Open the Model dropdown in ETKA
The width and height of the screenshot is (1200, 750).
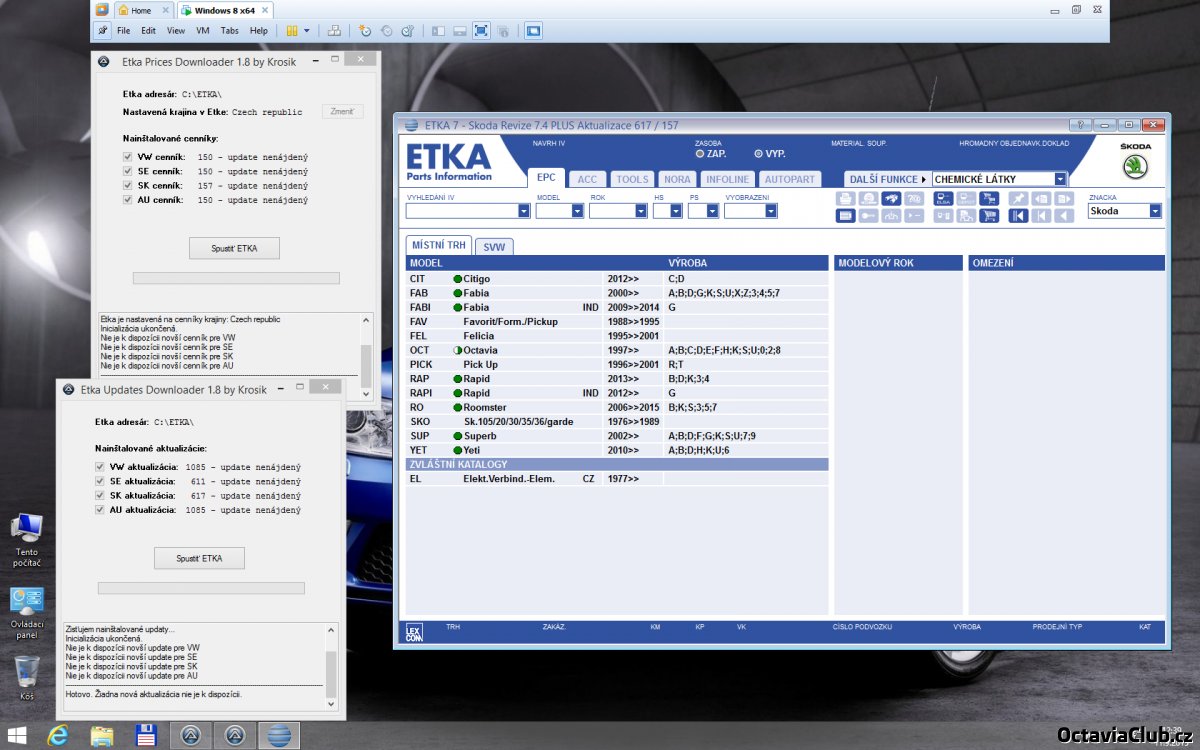click(577, 211)
